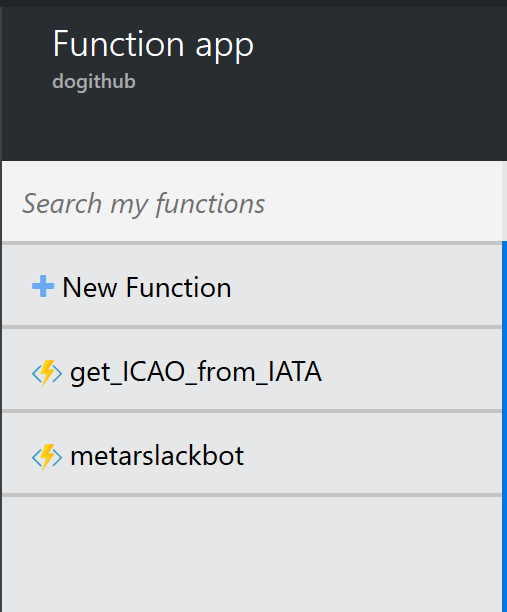Image resolution: width=507 pixels, height=612 pixels.
Task: Click the empty list area below metarslackbot
Action: coord(252,554)
